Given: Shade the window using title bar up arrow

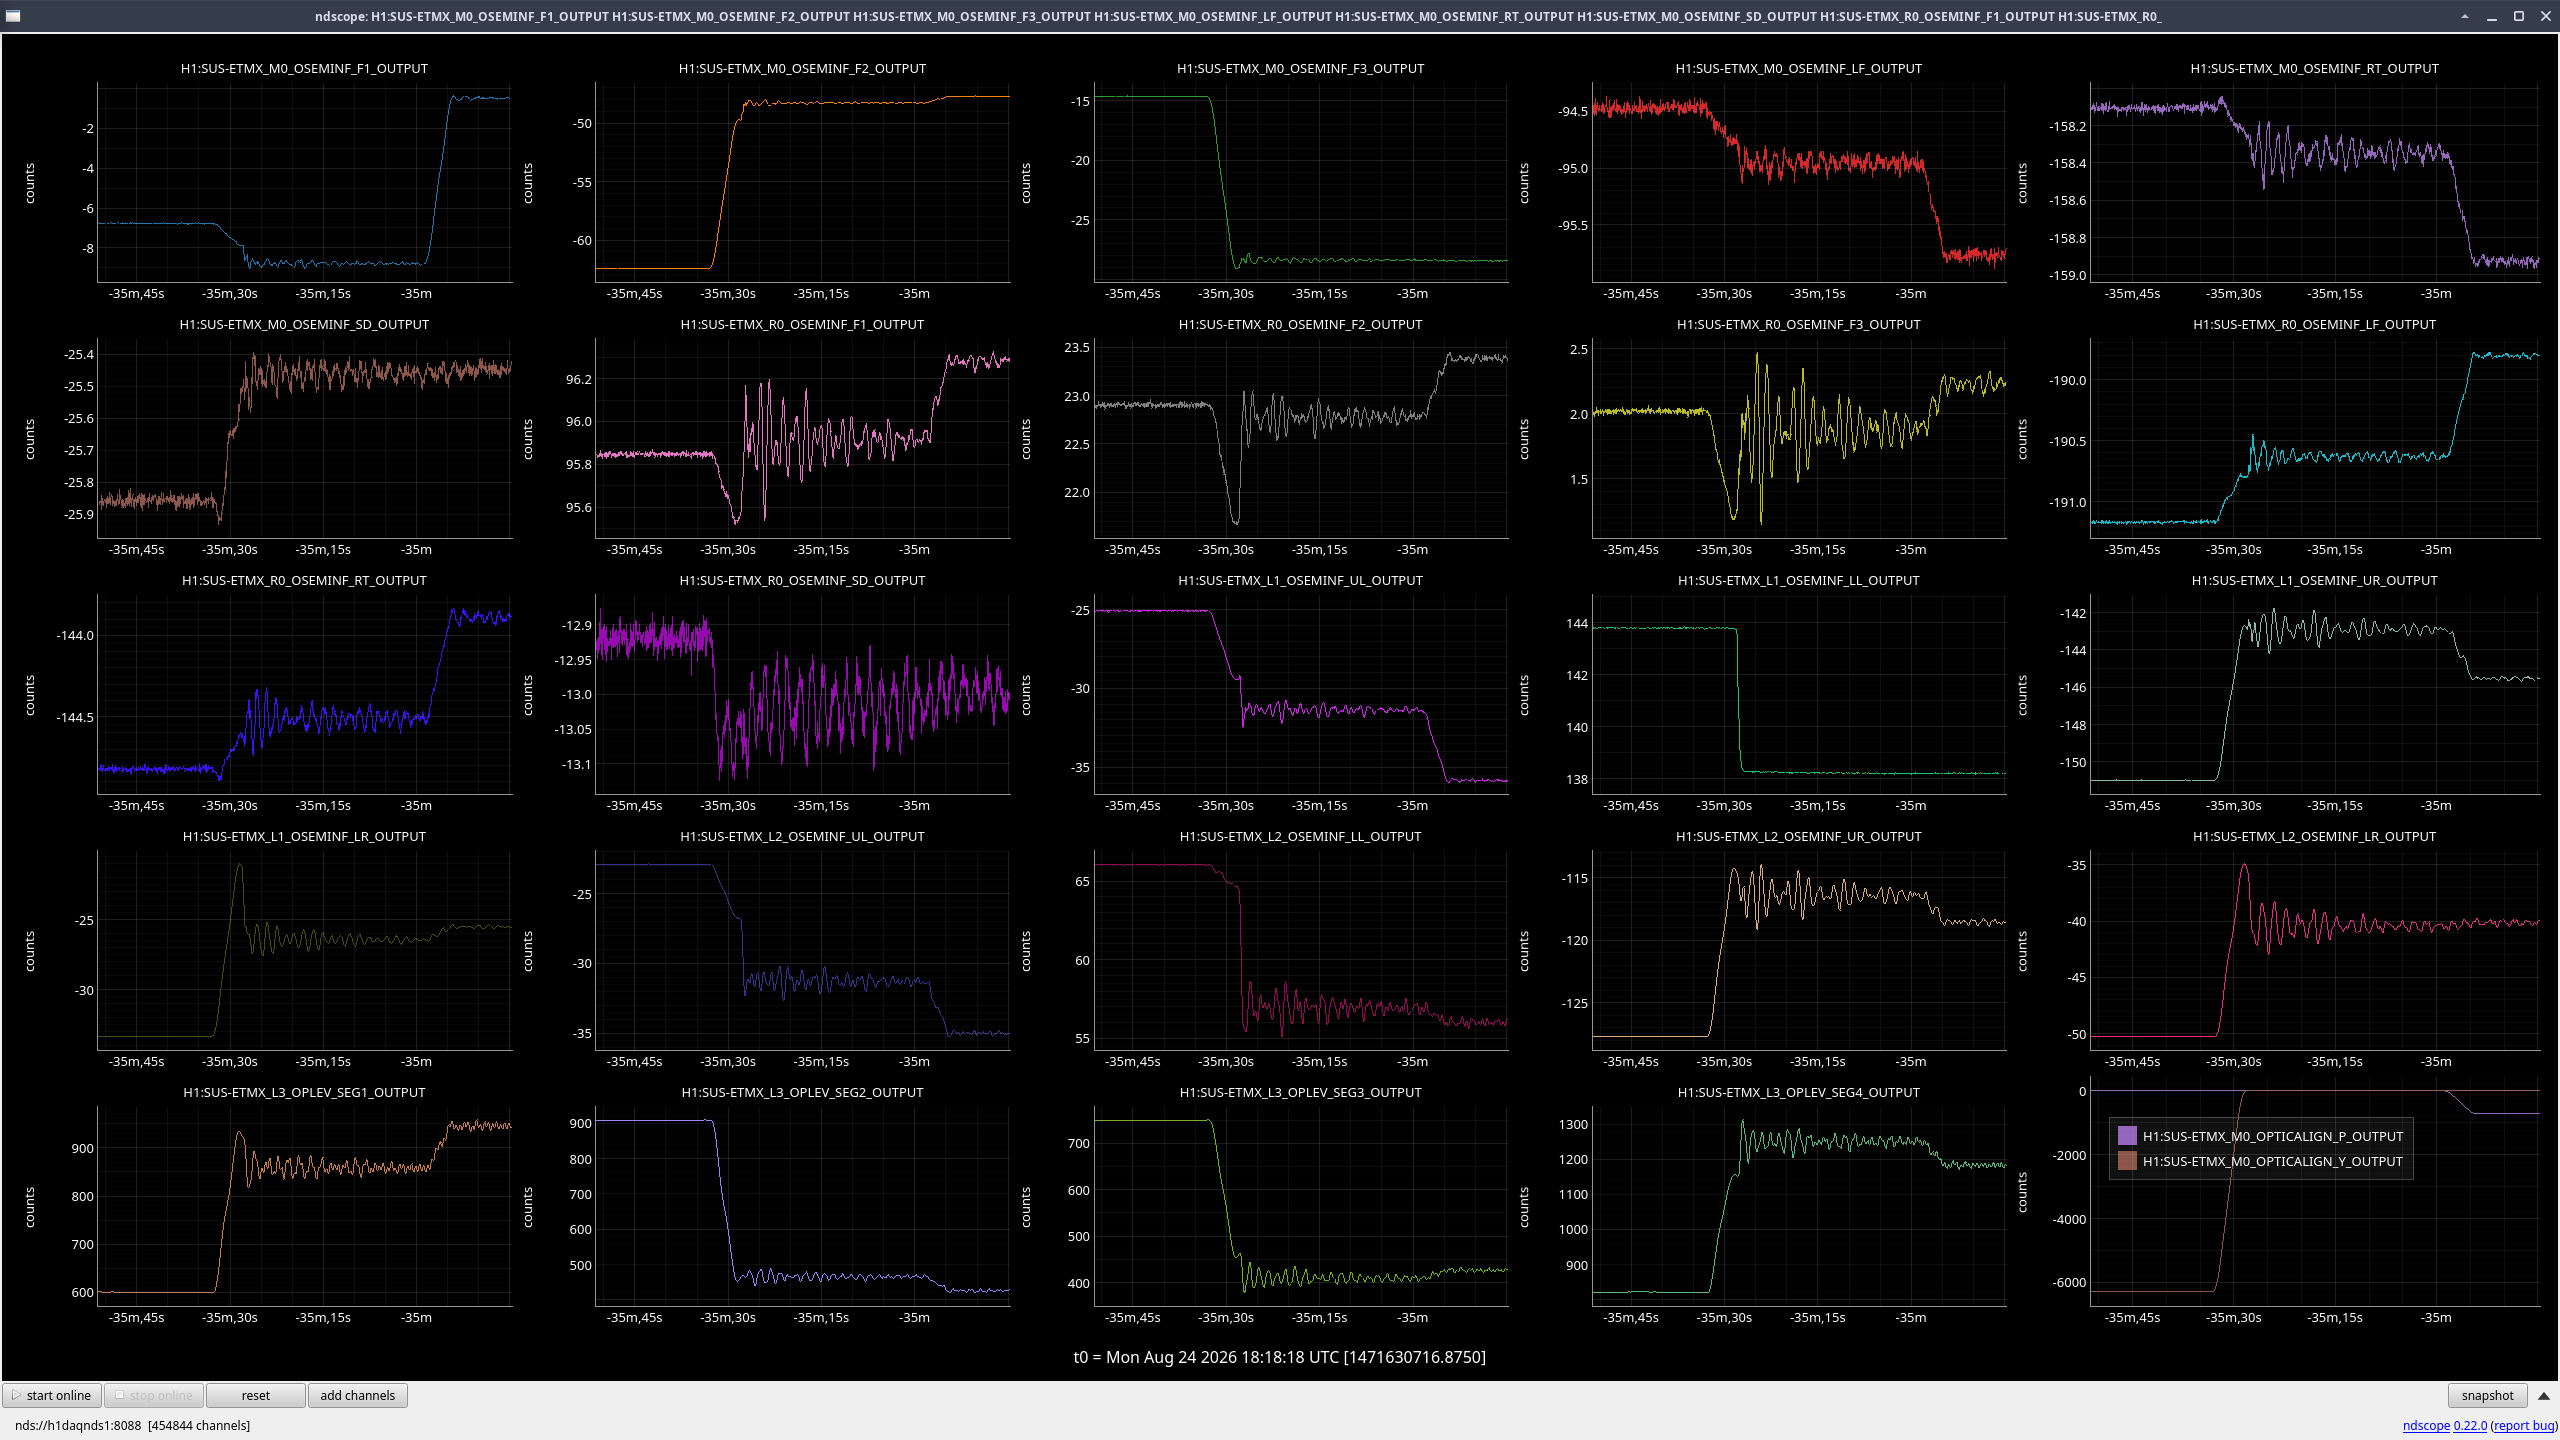Looking at the screenshot, I should (x=2465, y=16).
